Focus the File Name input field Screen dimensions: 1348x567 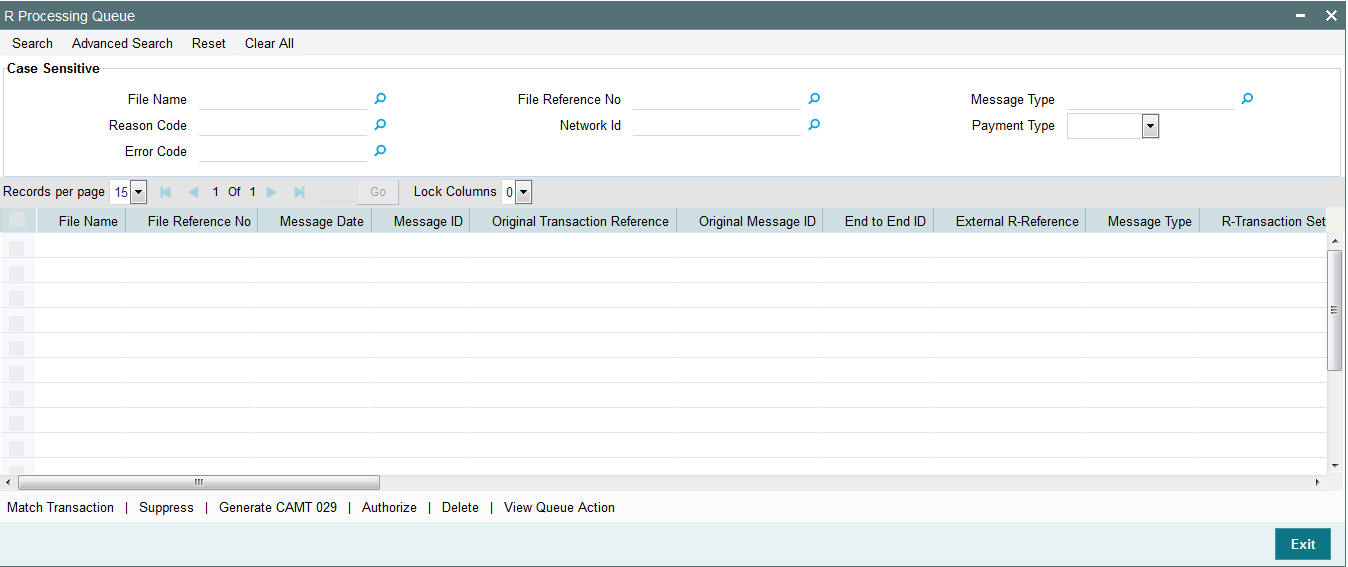[x=283, y=99]
